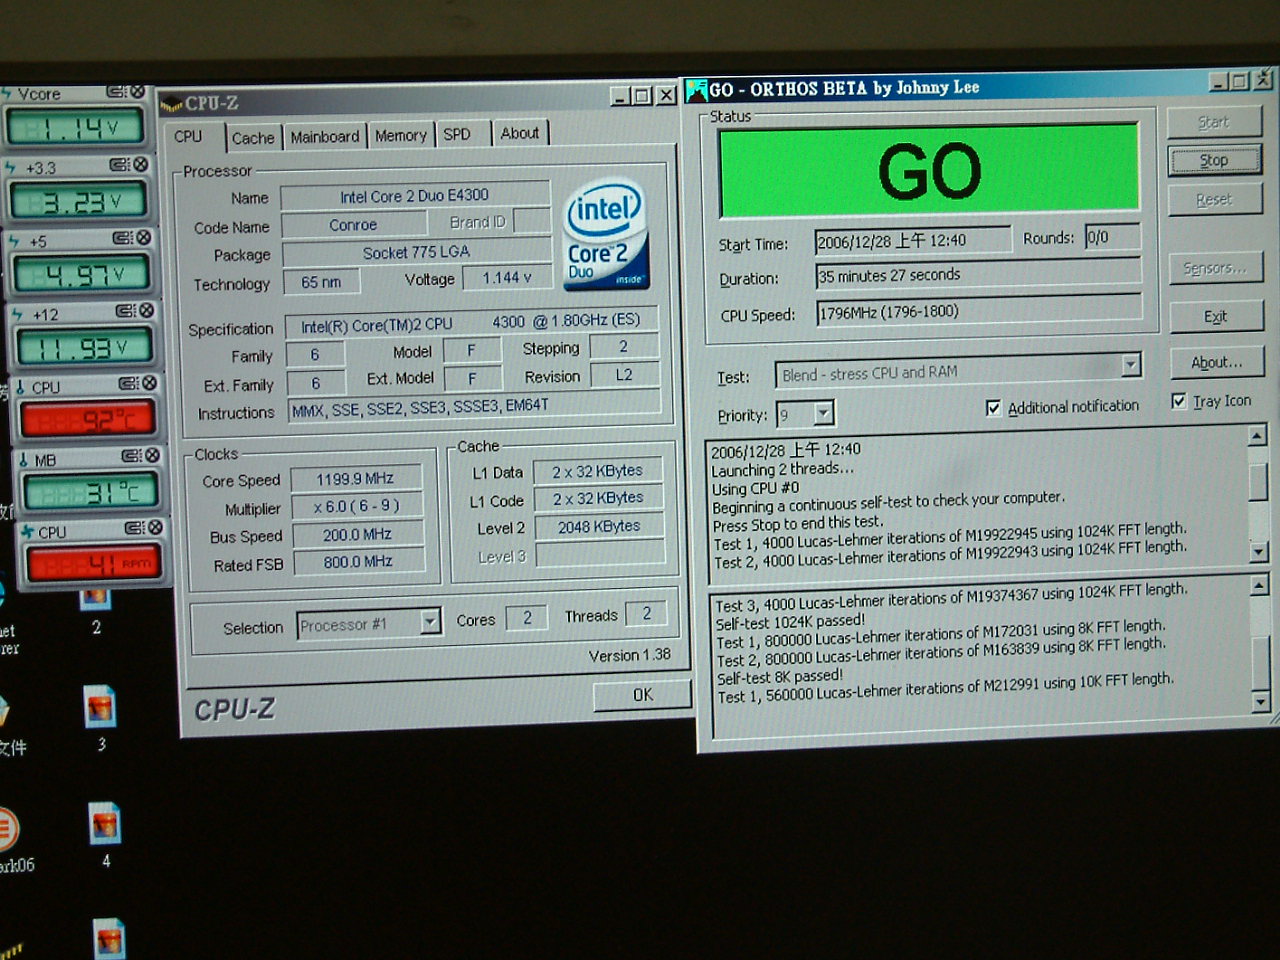Click the green GO status panel
The width and height of the screenshot is (1280, 960).
929,170
